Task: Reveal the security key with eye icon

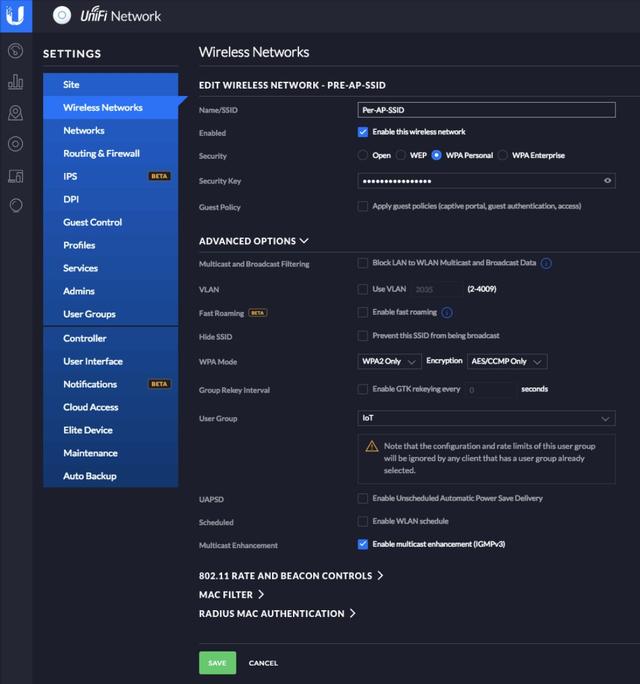Action: coord(607,181)
